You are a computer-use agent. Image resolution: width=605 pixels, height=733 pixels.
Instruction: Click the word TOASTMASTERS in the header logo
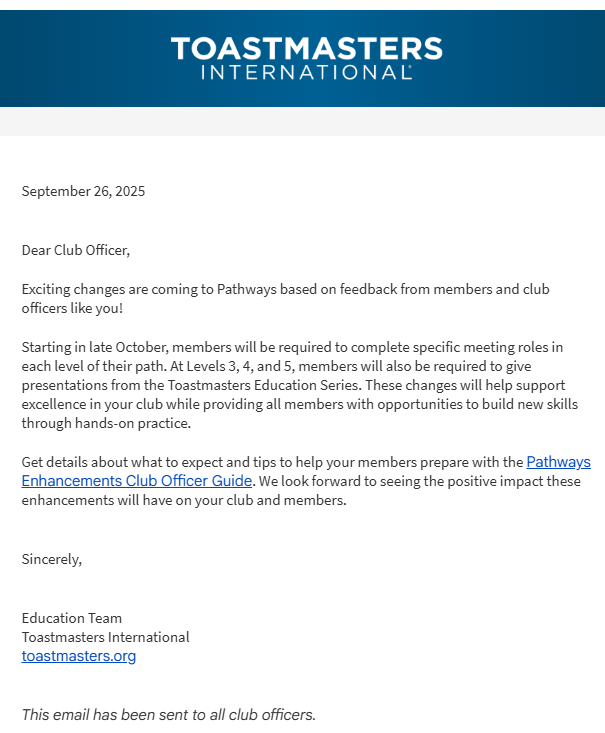306,49
